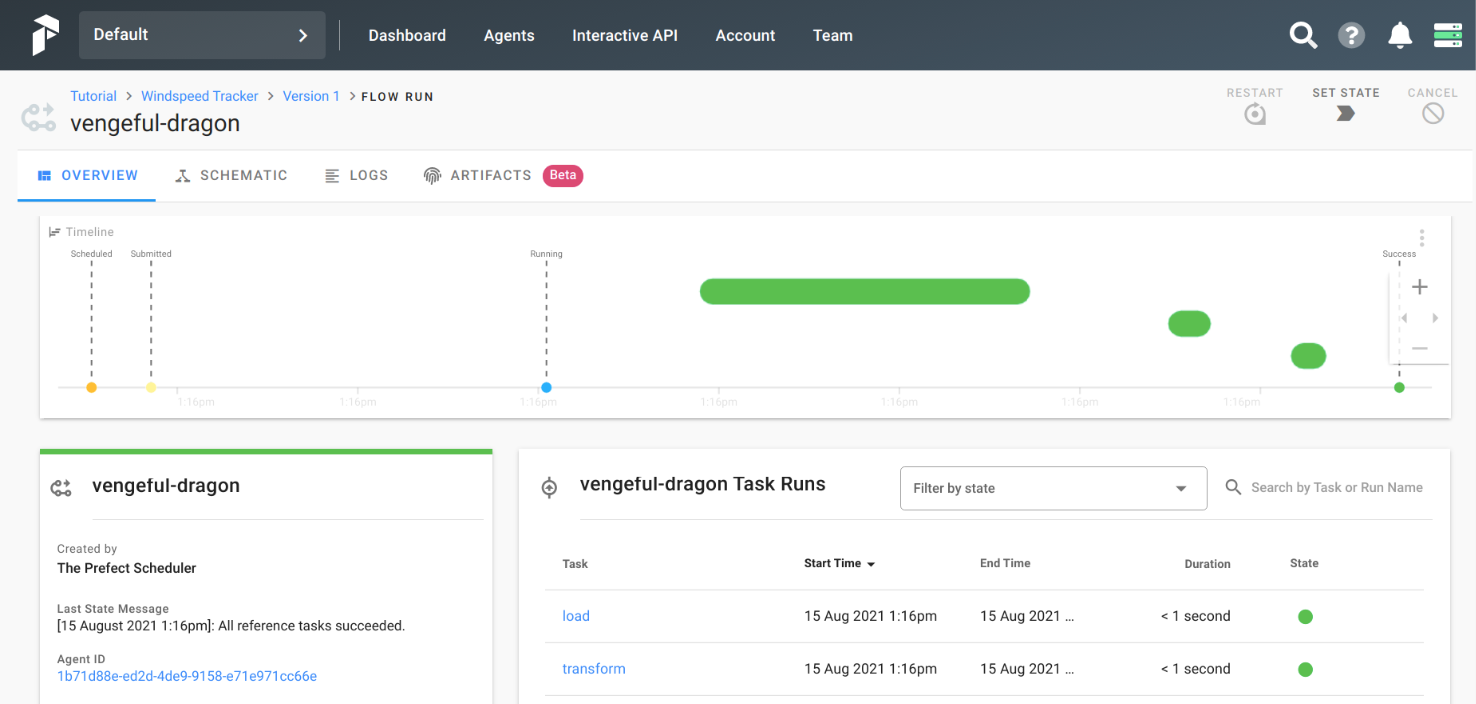Open the Windspeed Tracker breadcrumb link
This screenshot has height=704, width=1476.
[x=200, y=96]
